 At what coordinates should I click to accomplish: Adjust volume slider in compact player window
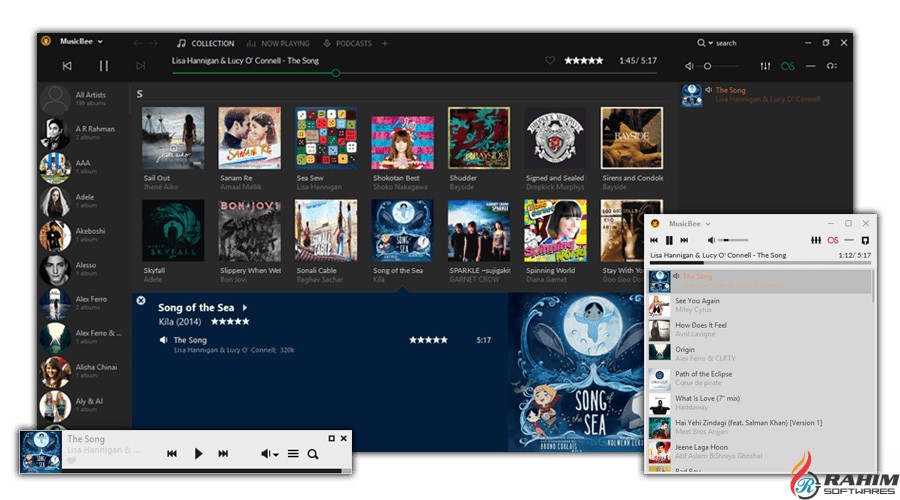[732, 240]
